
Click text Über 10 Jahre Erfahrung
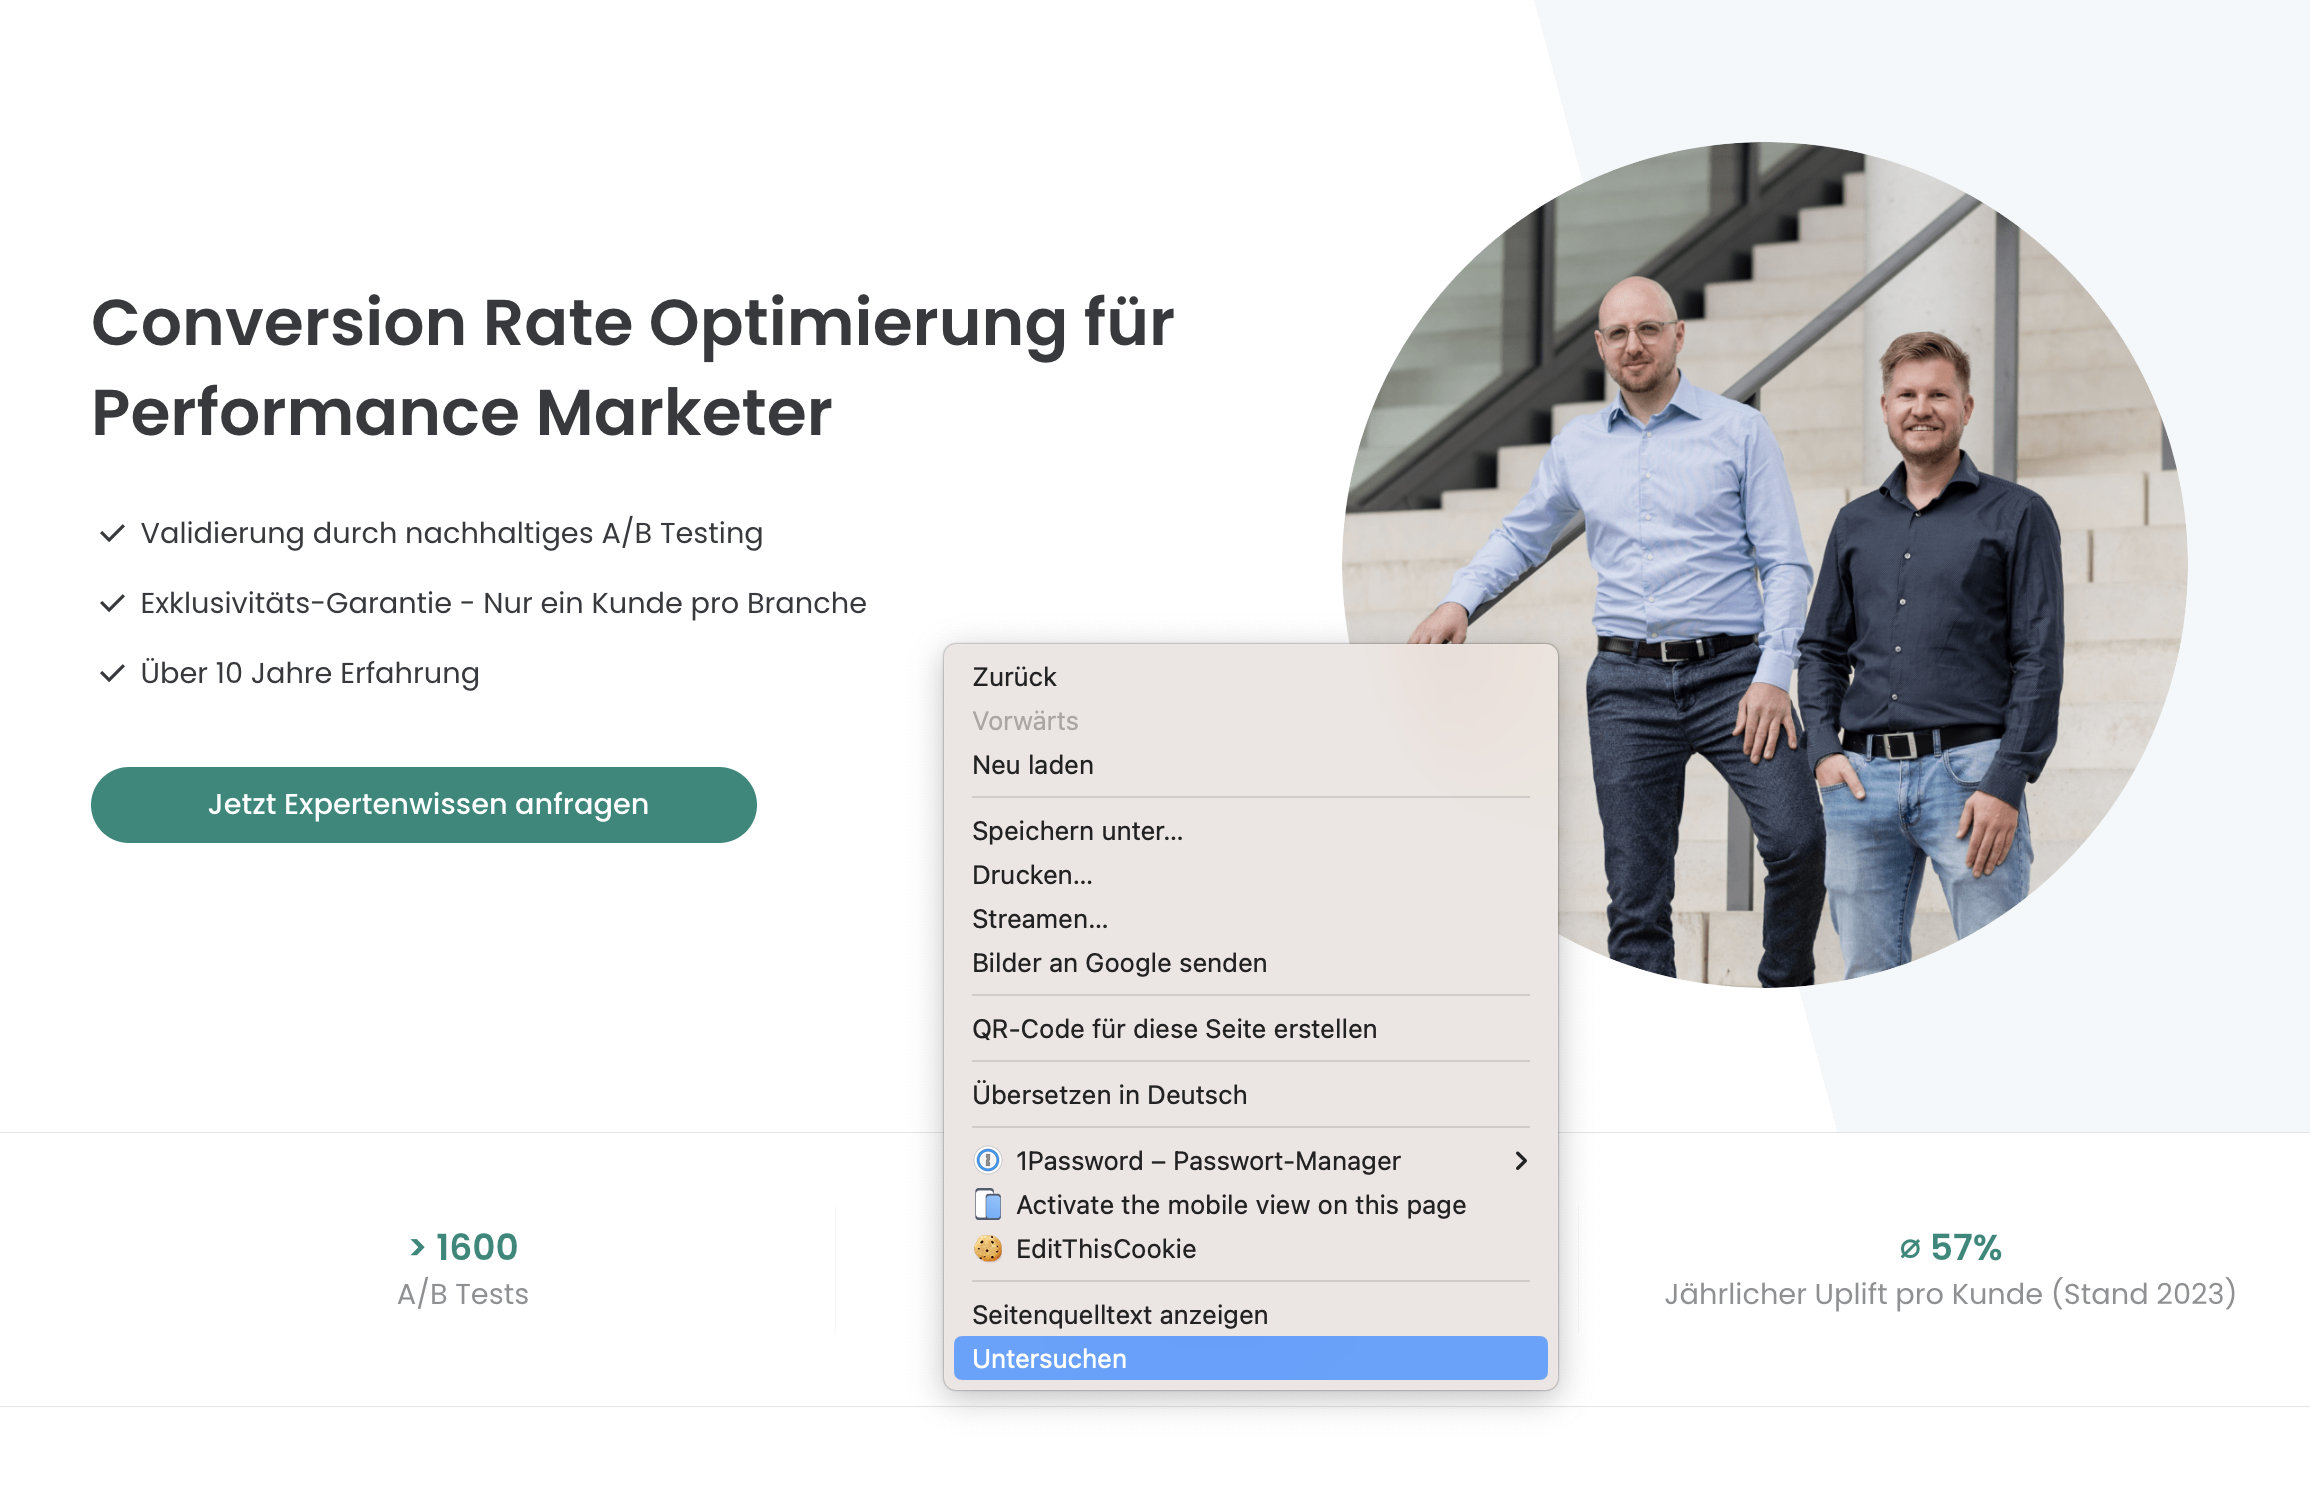[x=310, y=673]
